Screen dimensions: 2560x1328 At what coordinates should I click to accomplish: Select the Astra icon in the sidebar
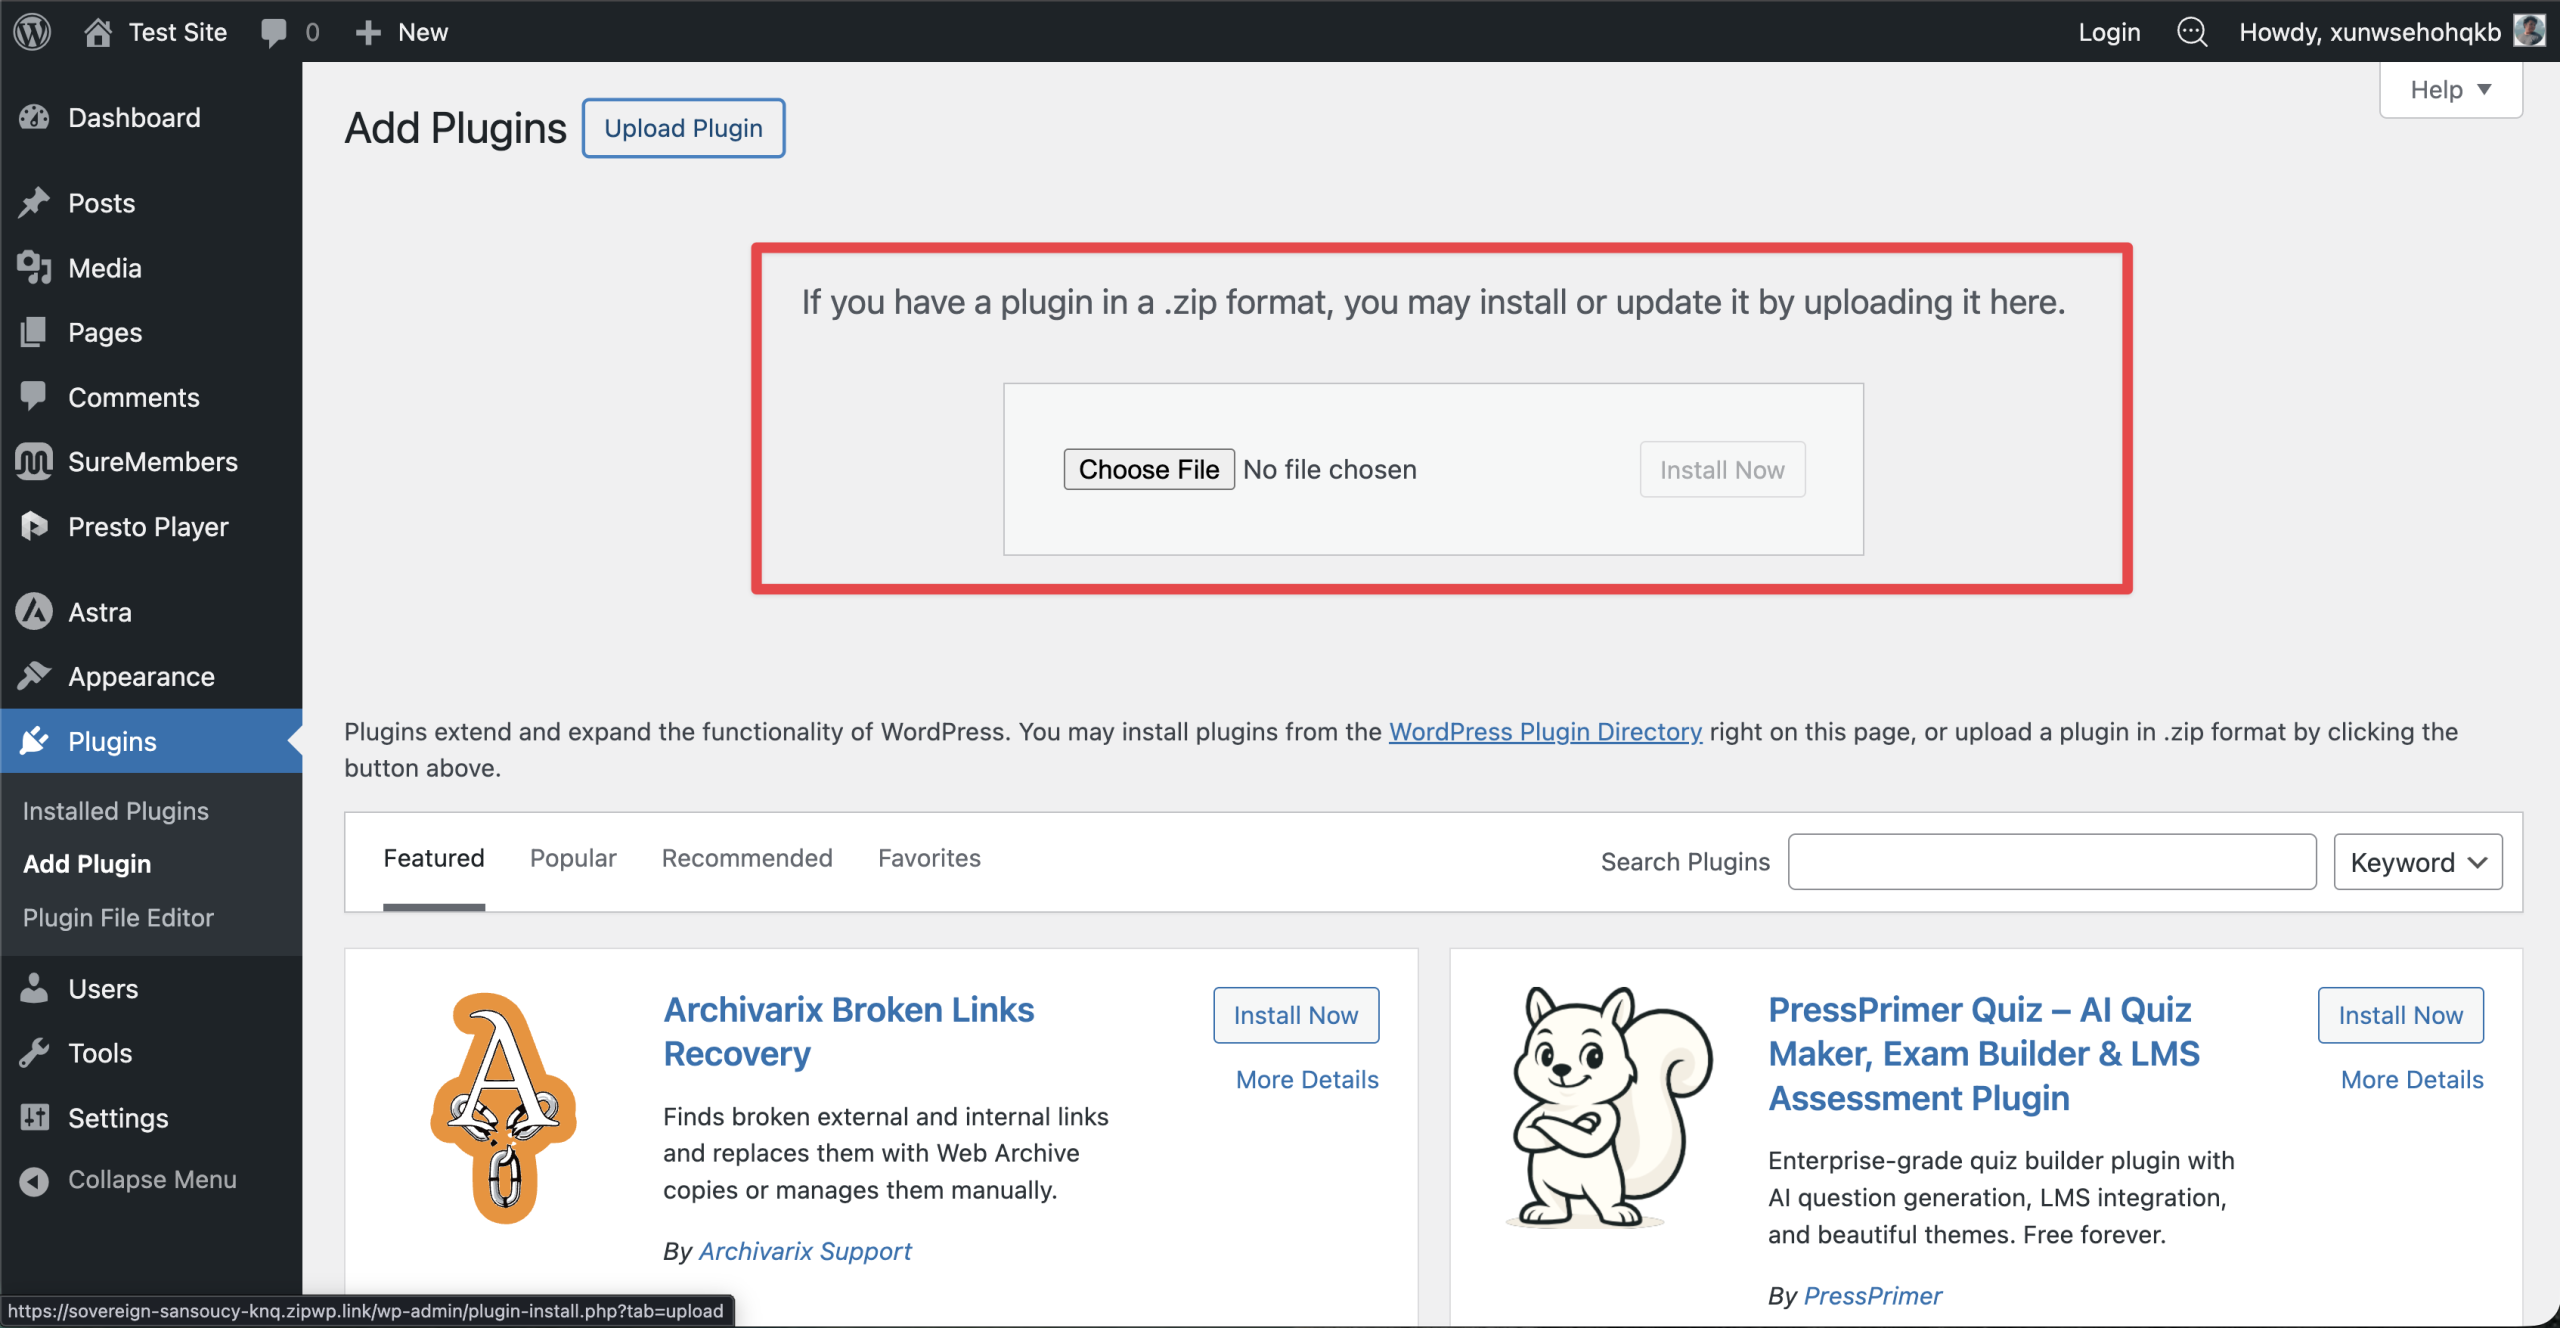click(x=34, y=611)
